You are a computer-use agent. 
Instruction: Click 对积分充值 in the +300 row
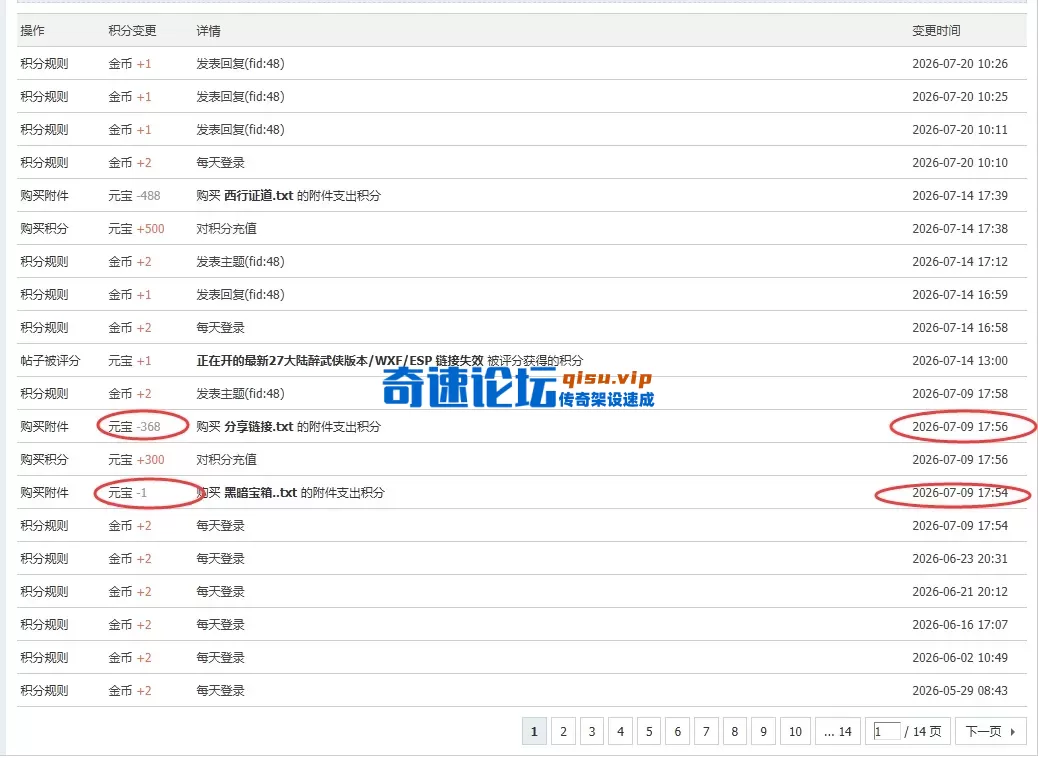coord(226,460)
